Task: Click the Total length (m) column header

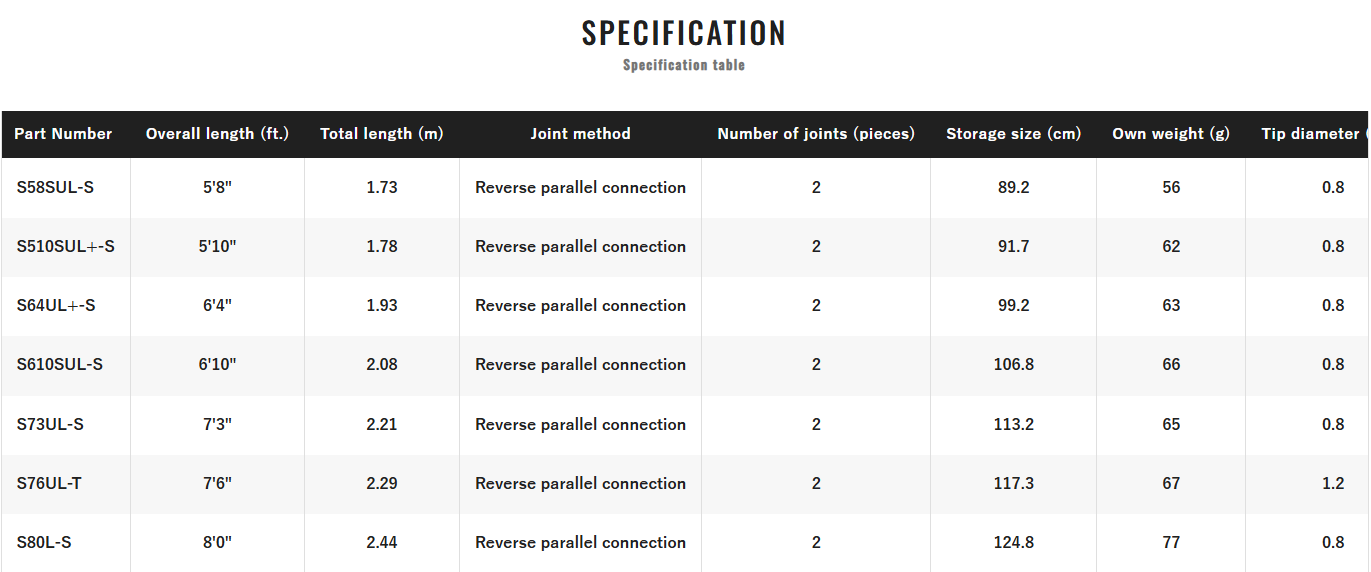Action: pos(381,134)
